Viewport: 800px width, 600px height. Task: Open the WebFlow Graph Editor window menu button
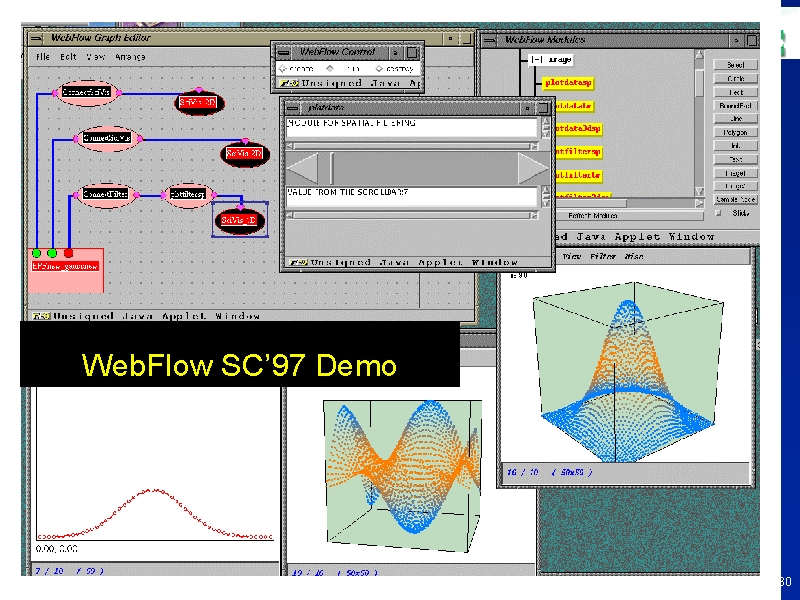click(36, 39)
